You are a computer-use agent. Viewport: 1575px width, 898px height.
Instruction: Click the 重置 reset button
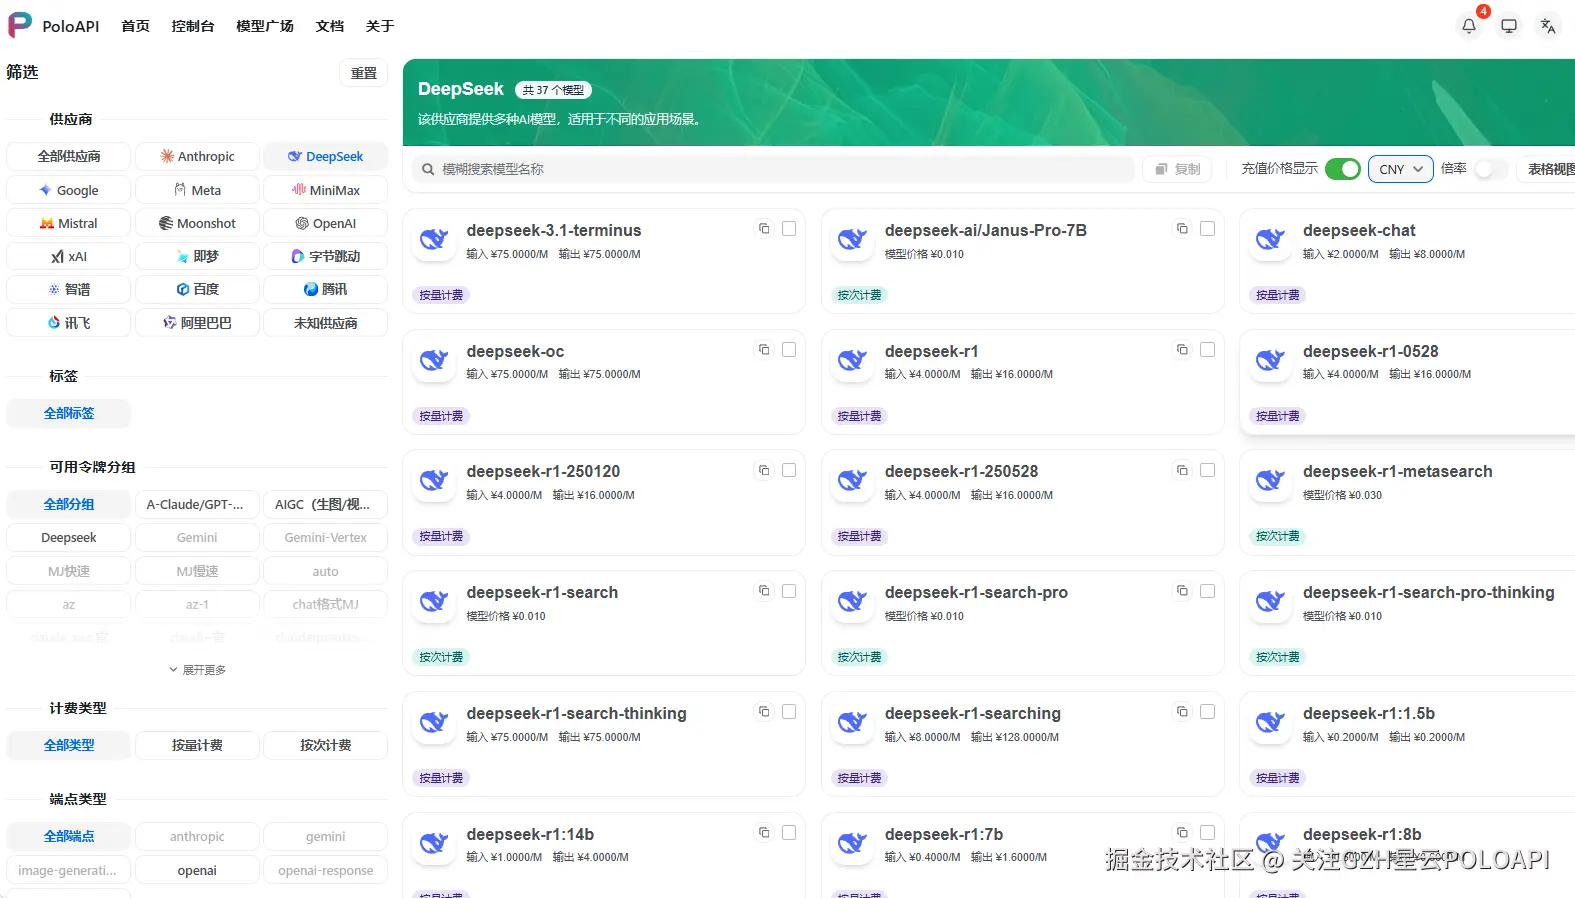click(x=364, y=73)
